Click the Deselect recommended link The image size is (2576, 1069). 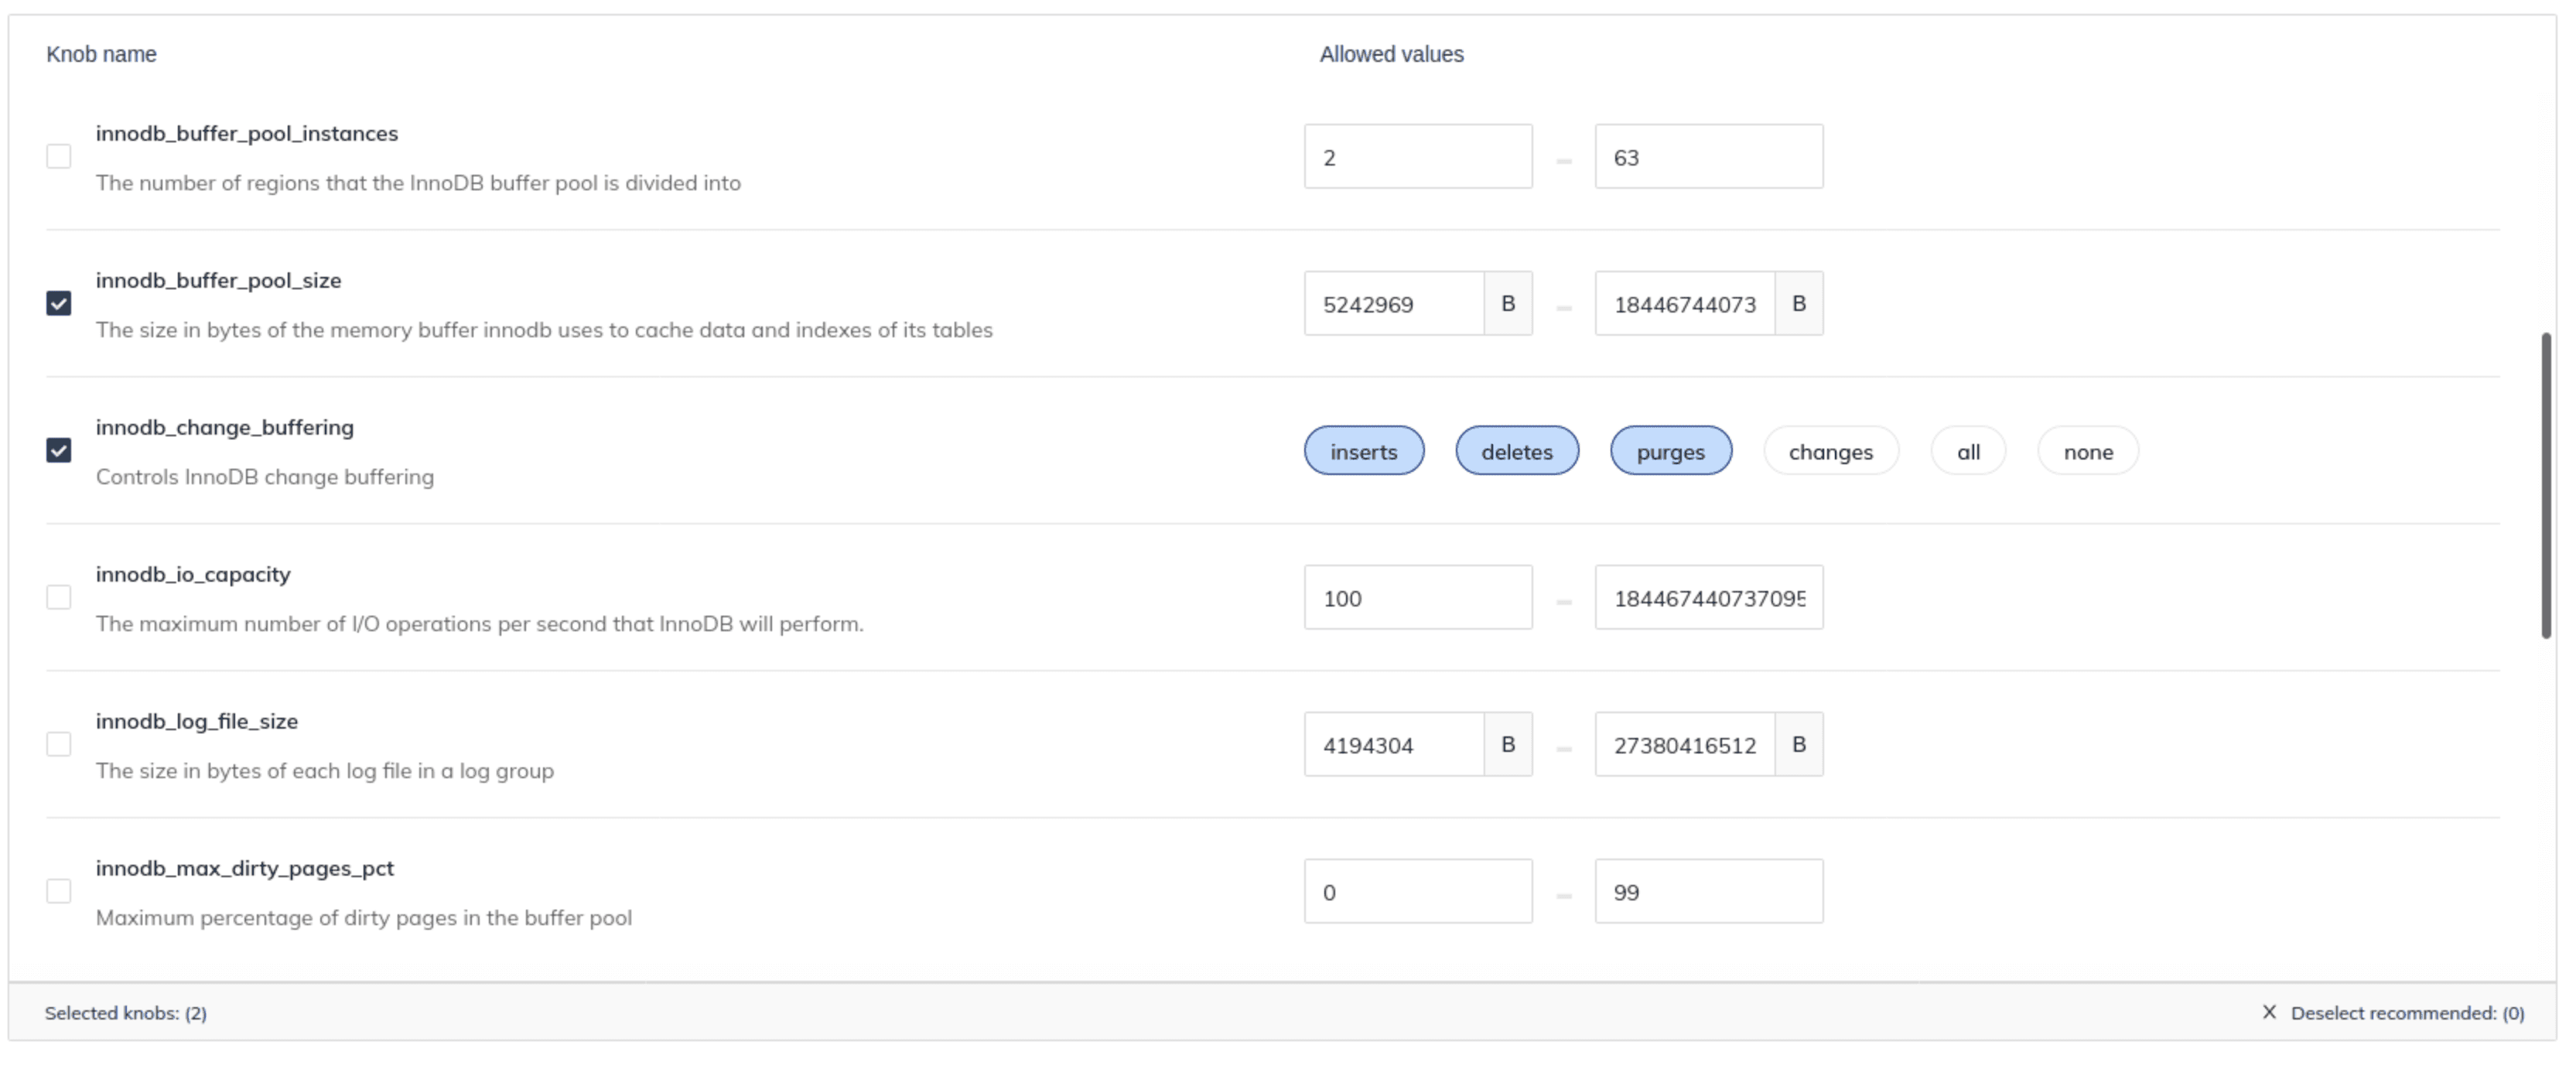click(x=2406, y=1013)
